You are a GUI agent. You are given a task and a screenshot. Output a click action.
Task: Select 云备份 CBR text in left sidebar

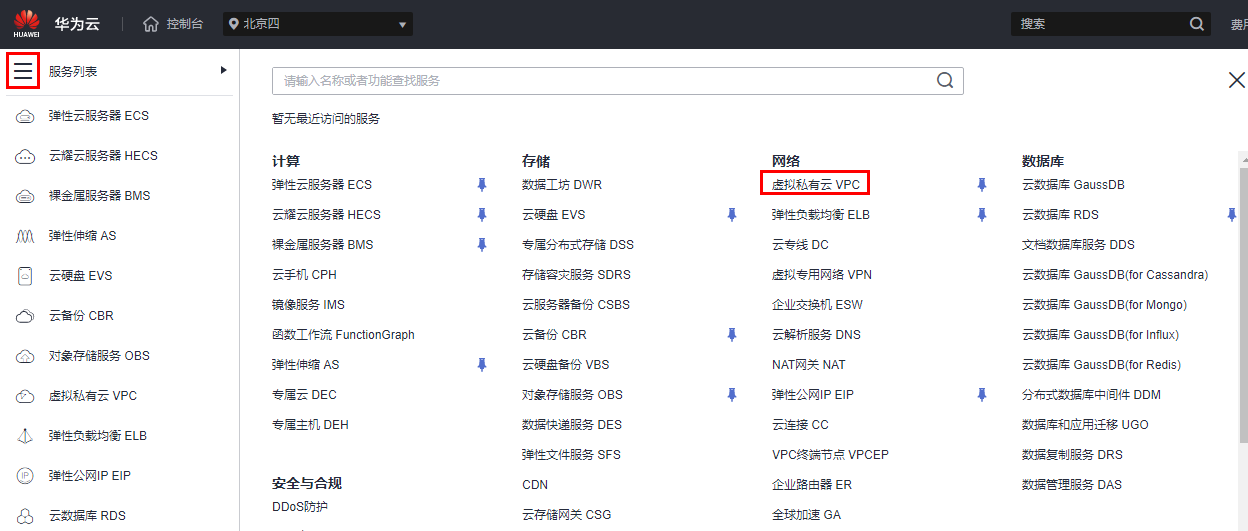81,316
